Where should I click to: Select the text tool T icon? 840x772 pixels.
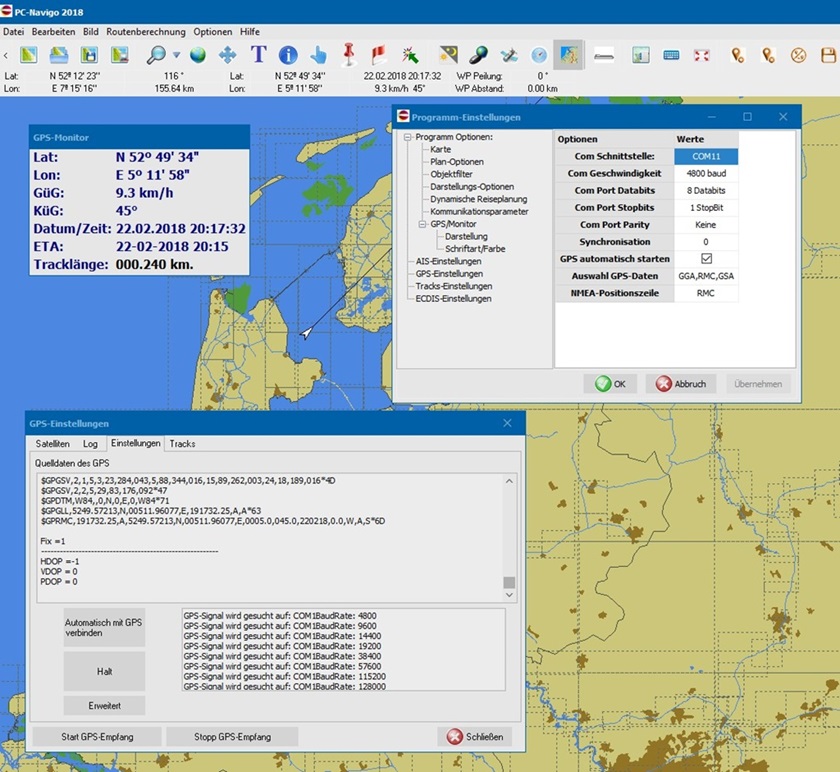[258, 55]
